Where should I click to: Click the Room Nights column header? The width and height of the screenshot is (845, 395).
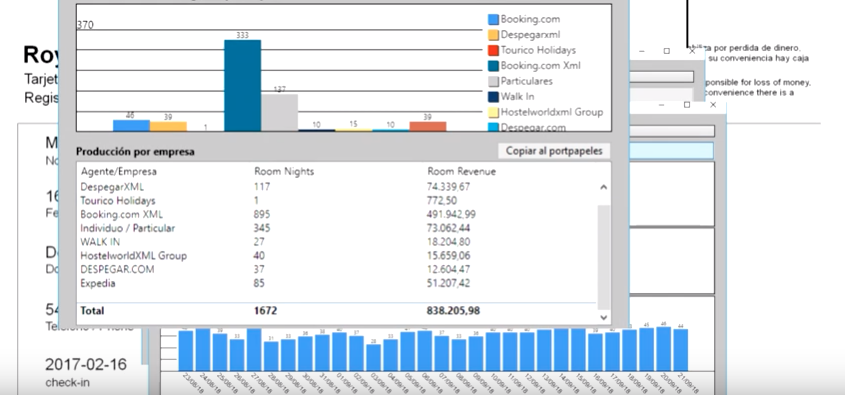(x=284, y=172)
